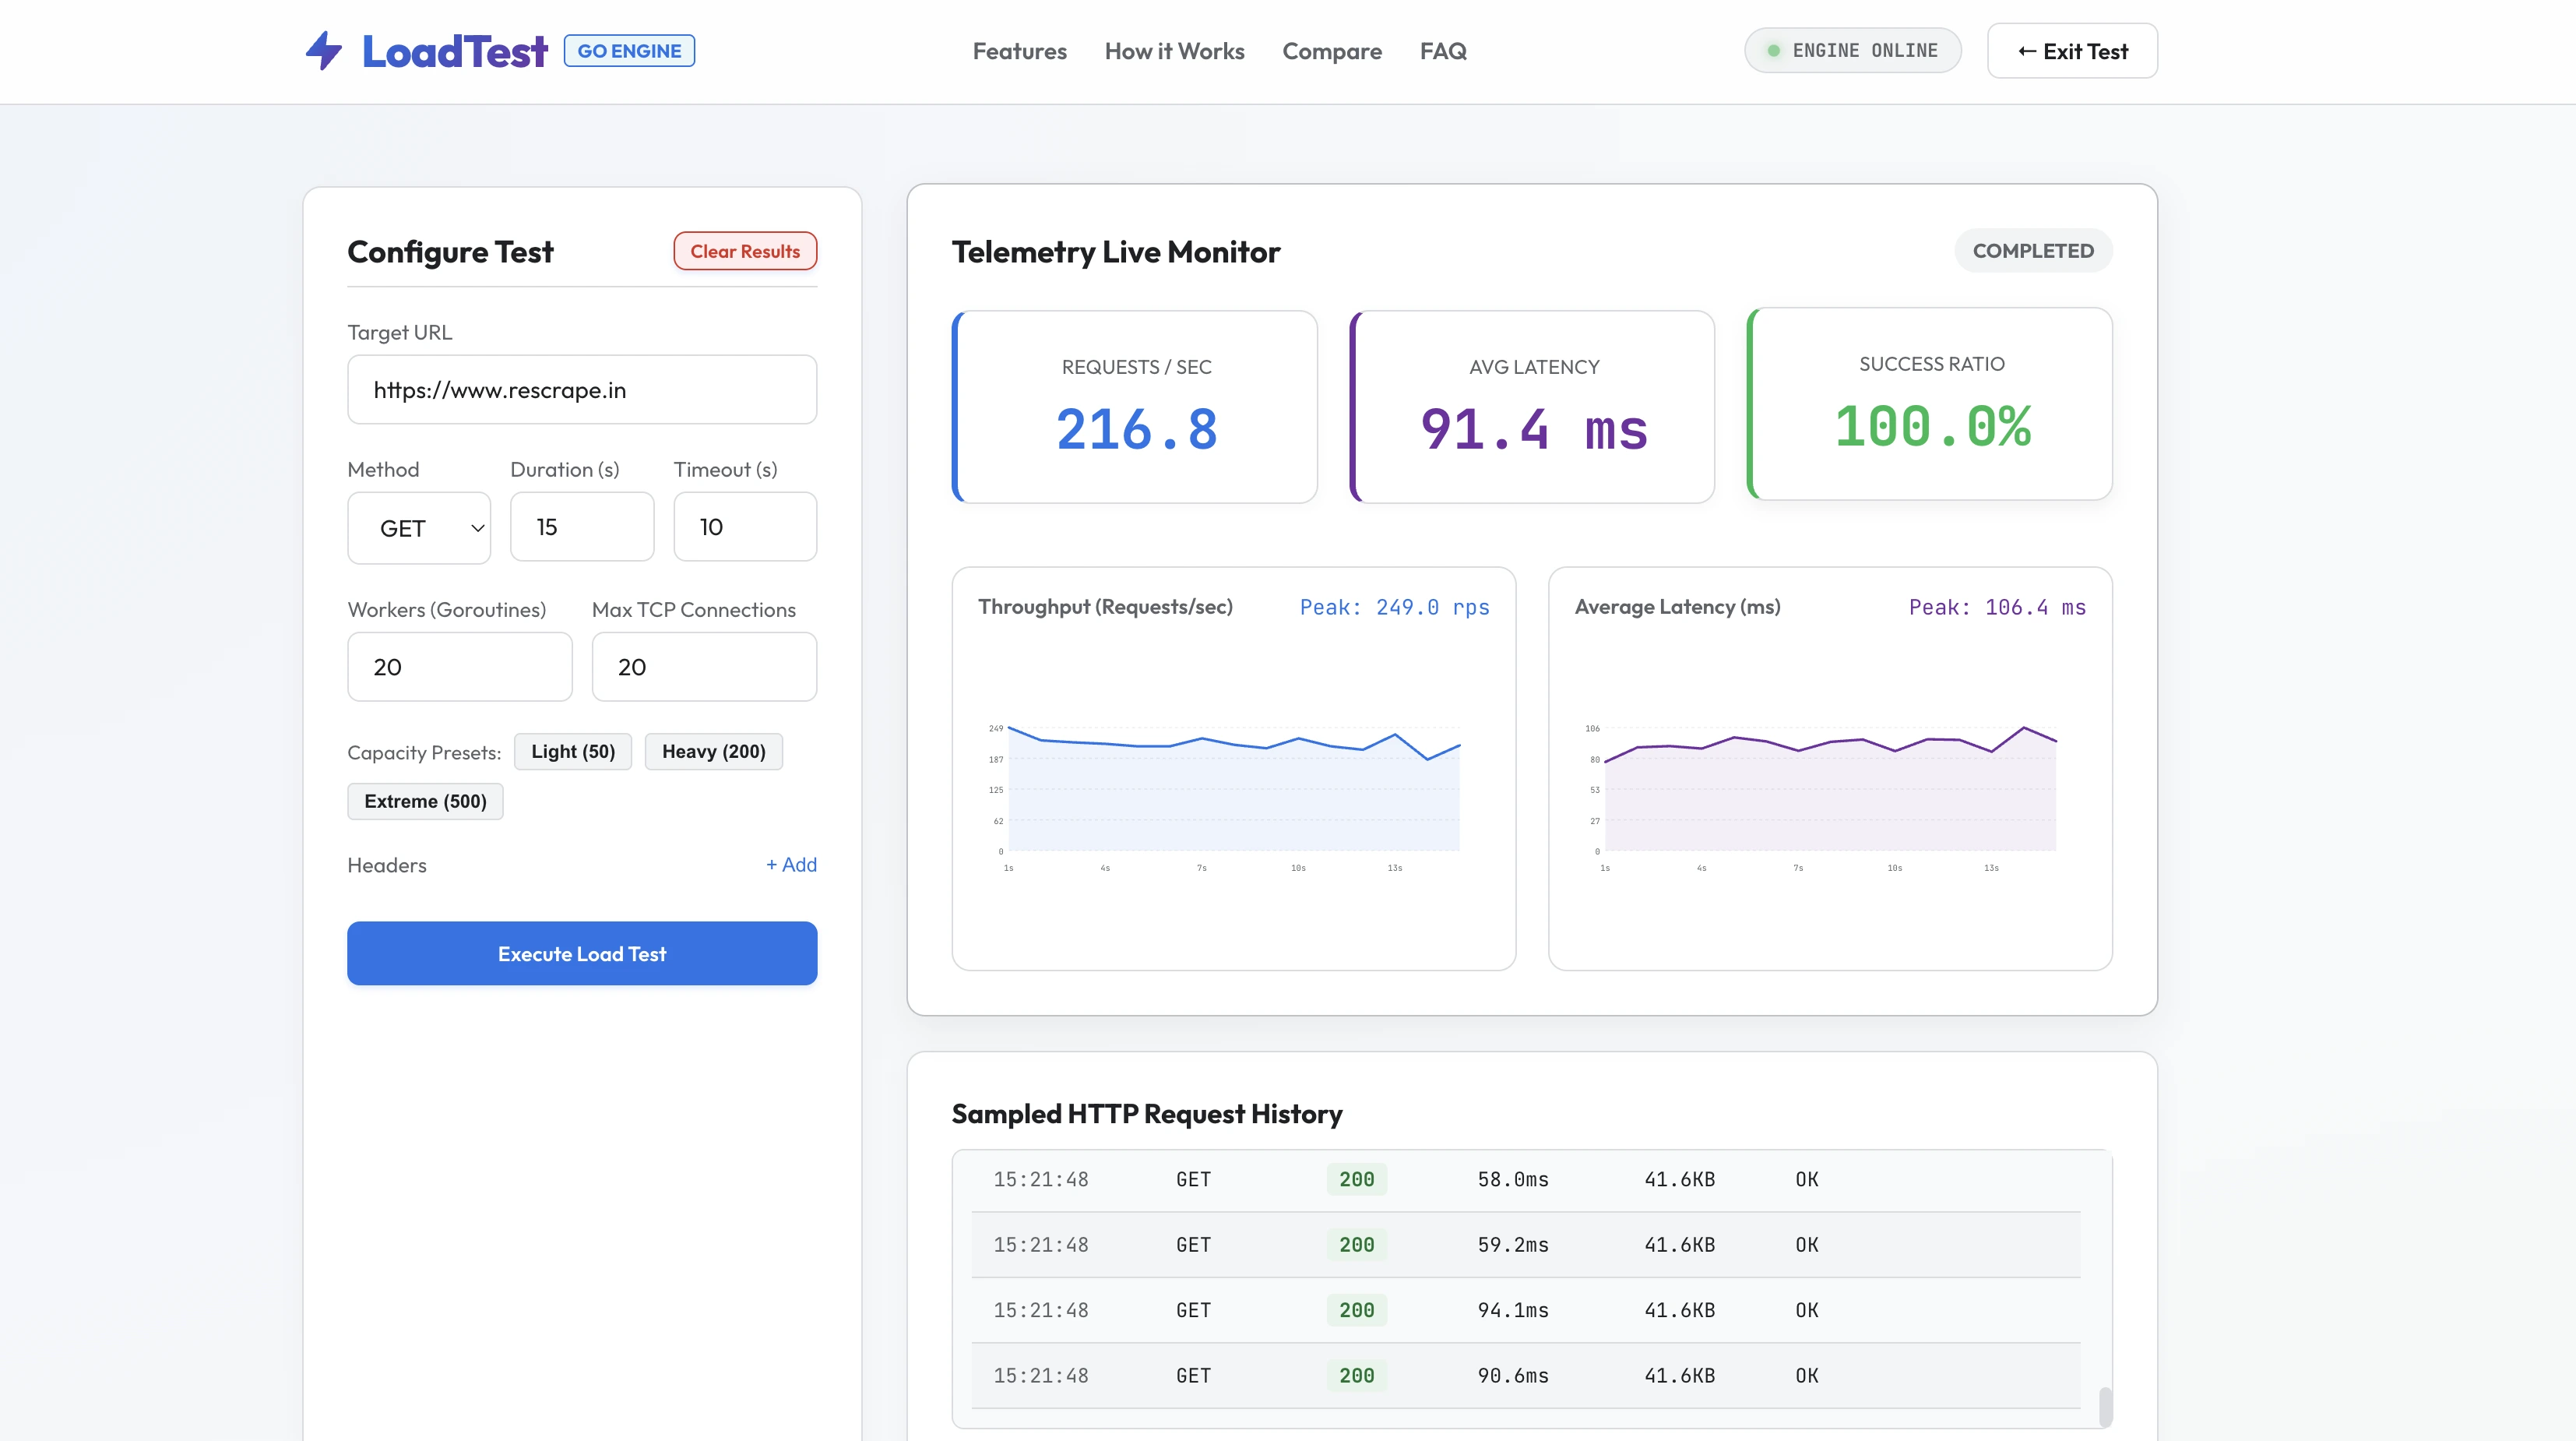Open the Compare nav link
The width and height of the screenshot is (2576, 1441).
tap(1332, 51)
